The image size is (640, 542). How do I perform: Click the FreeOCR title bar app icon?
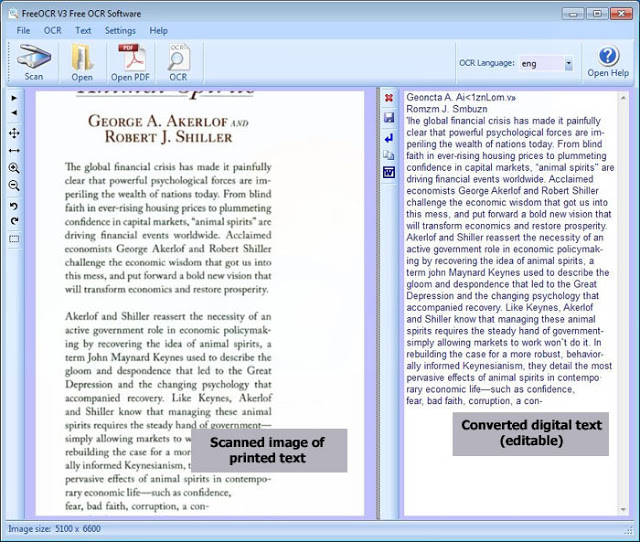click(13, 13)
